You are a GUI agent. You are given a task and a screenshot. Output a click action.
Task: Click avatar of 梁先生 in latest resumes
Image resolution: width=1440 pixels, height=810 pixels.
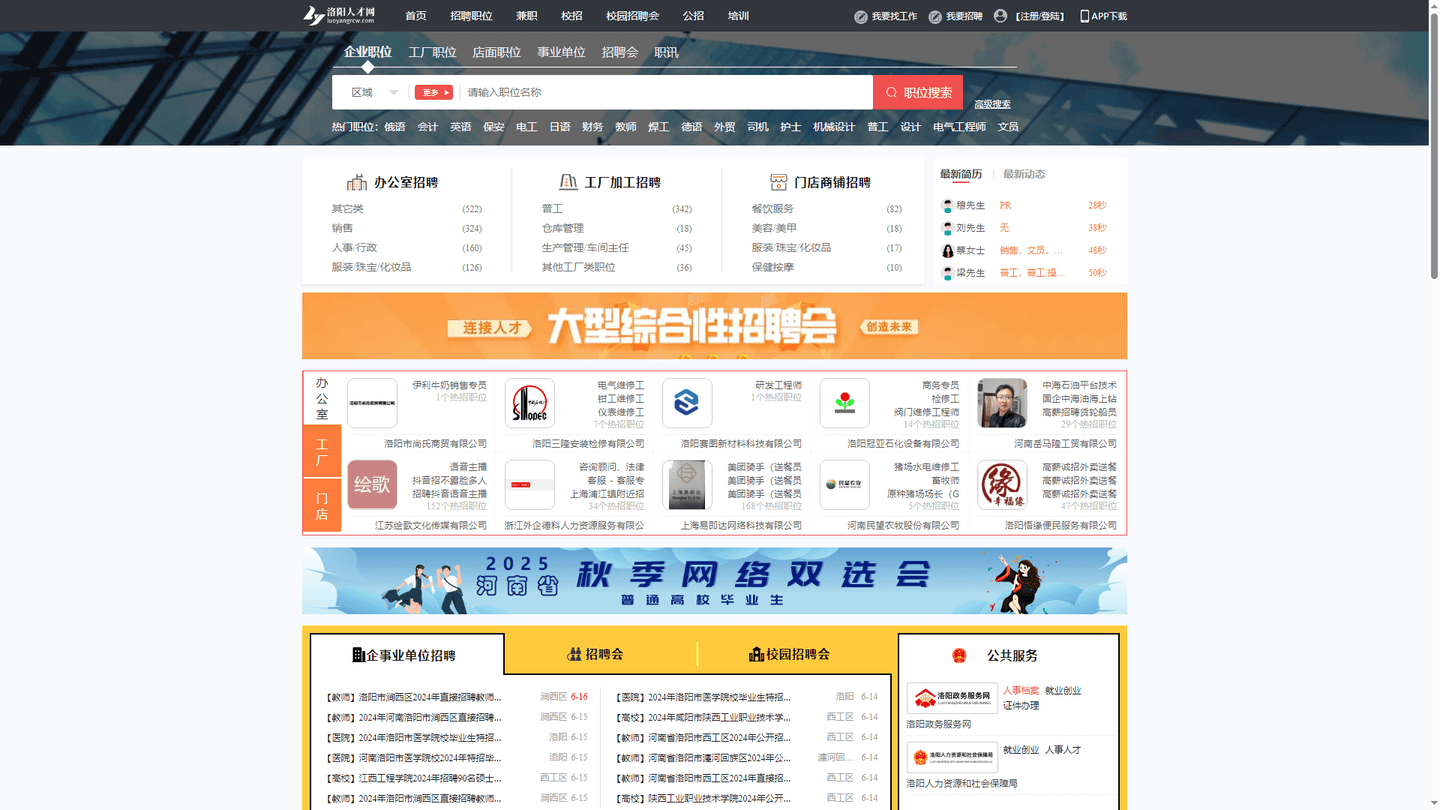[x=948, y=273]
